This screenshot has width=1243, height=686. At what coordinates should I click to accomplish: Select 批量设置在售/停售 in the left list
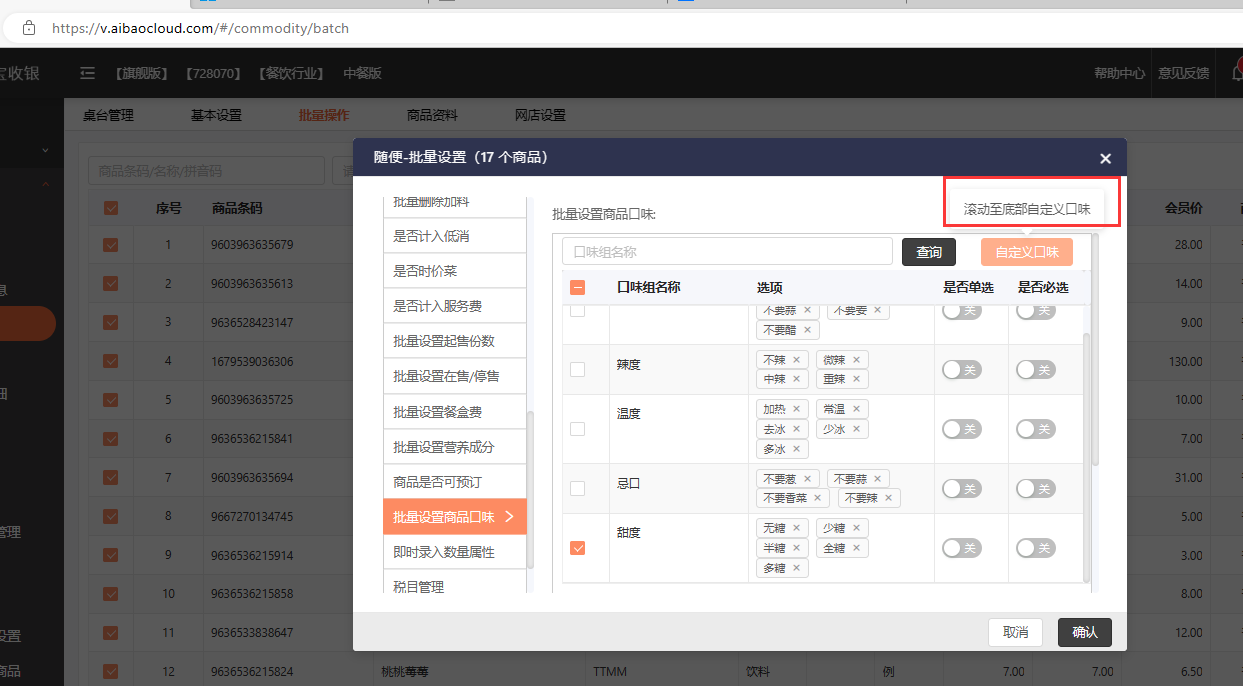[x=446, y=376]
